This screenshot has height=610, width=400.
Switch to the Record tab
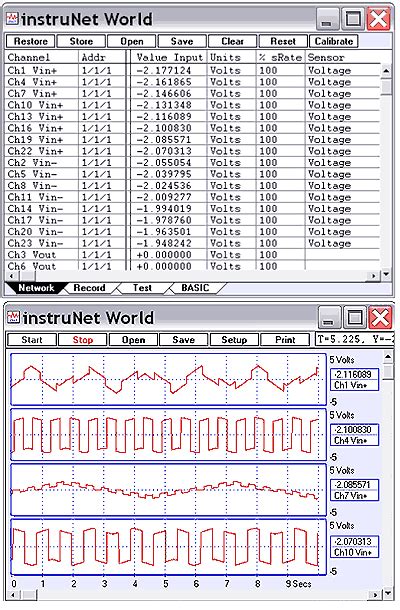pos(89,288)
